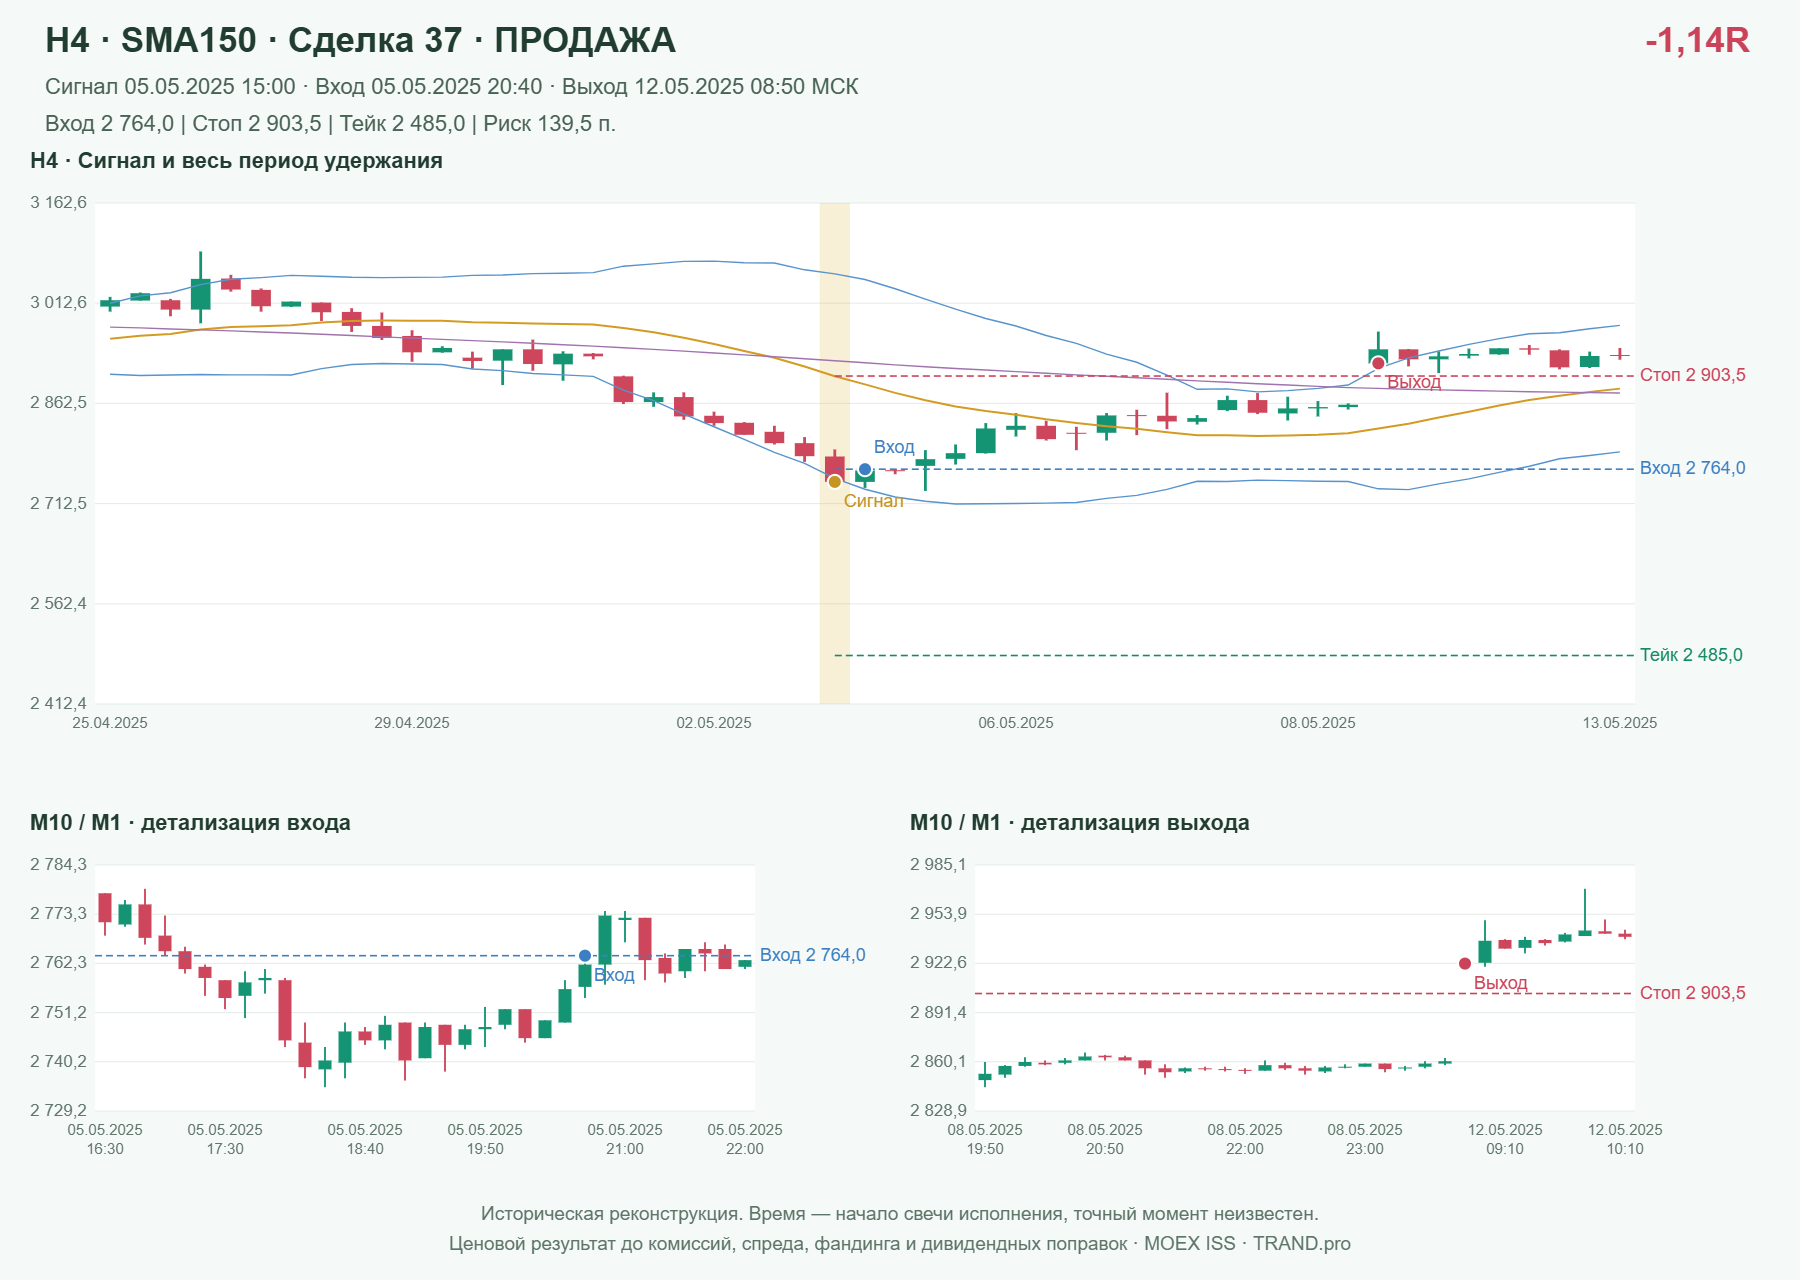The image size is (1800, 1280).
Task: Click the 'Вход' annotation above entry dot on H4
Action: pos(894,447)
